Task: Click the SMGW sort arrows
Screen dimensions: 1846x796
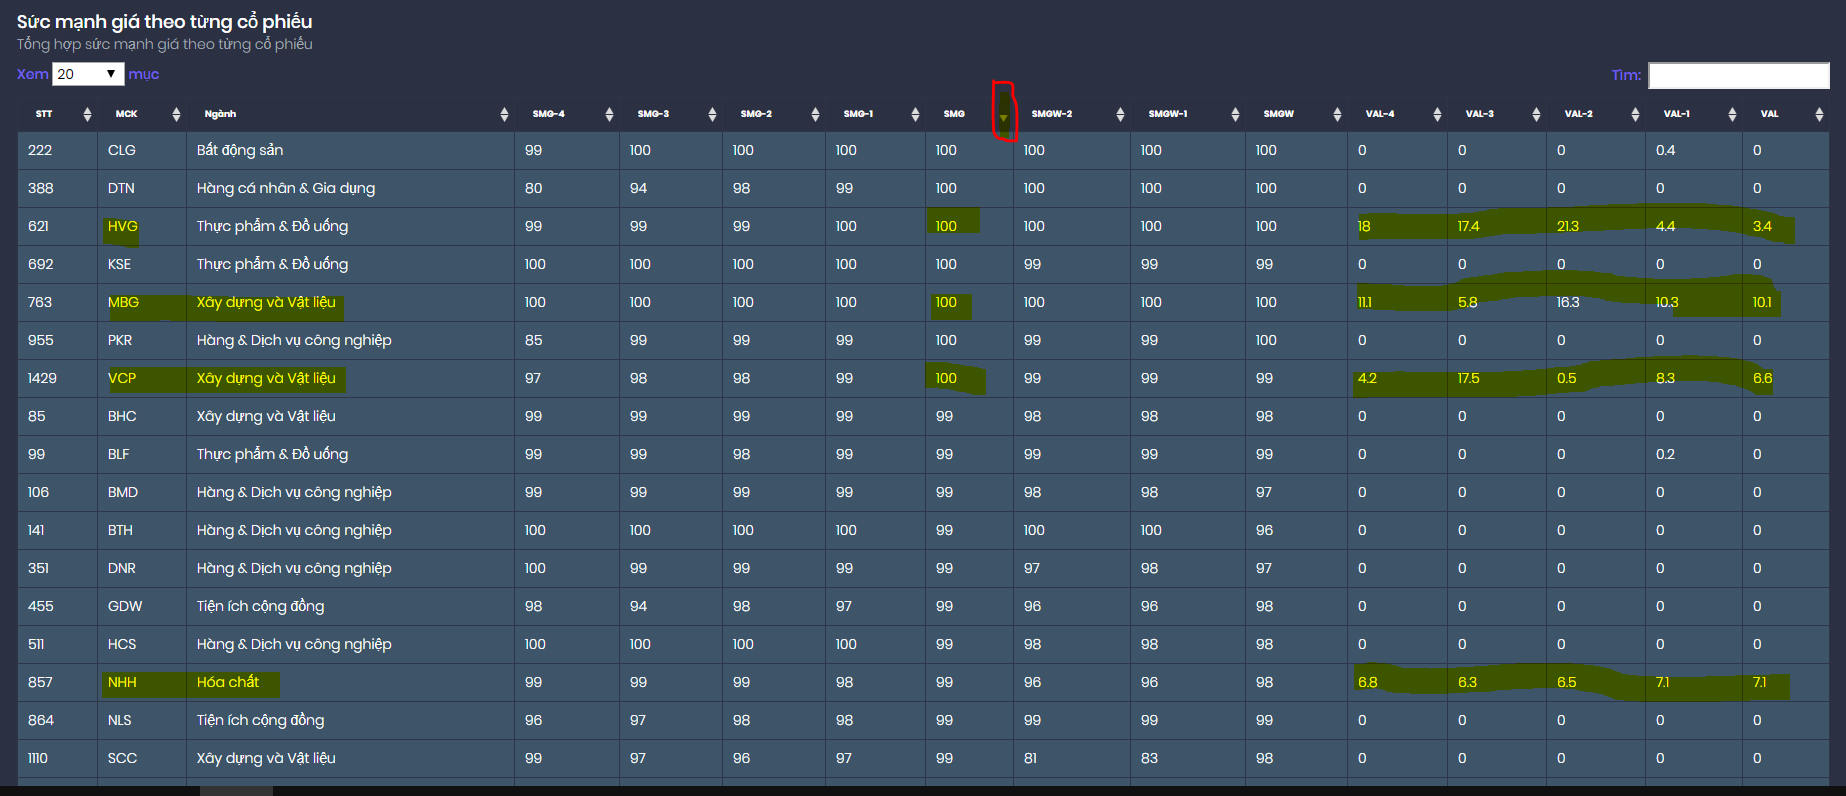Action: click(1337, 115)
